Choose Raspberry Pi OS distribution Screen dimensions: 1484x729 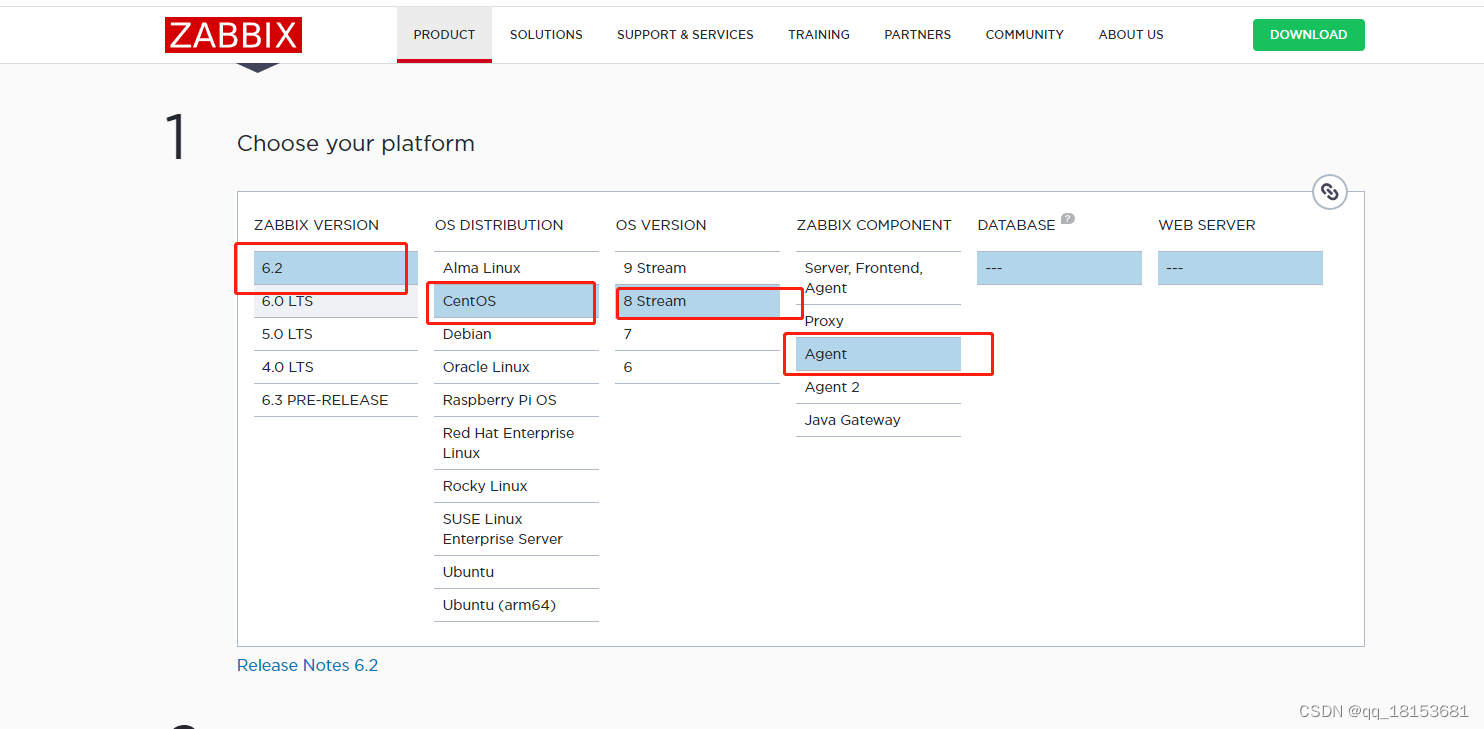517,400
